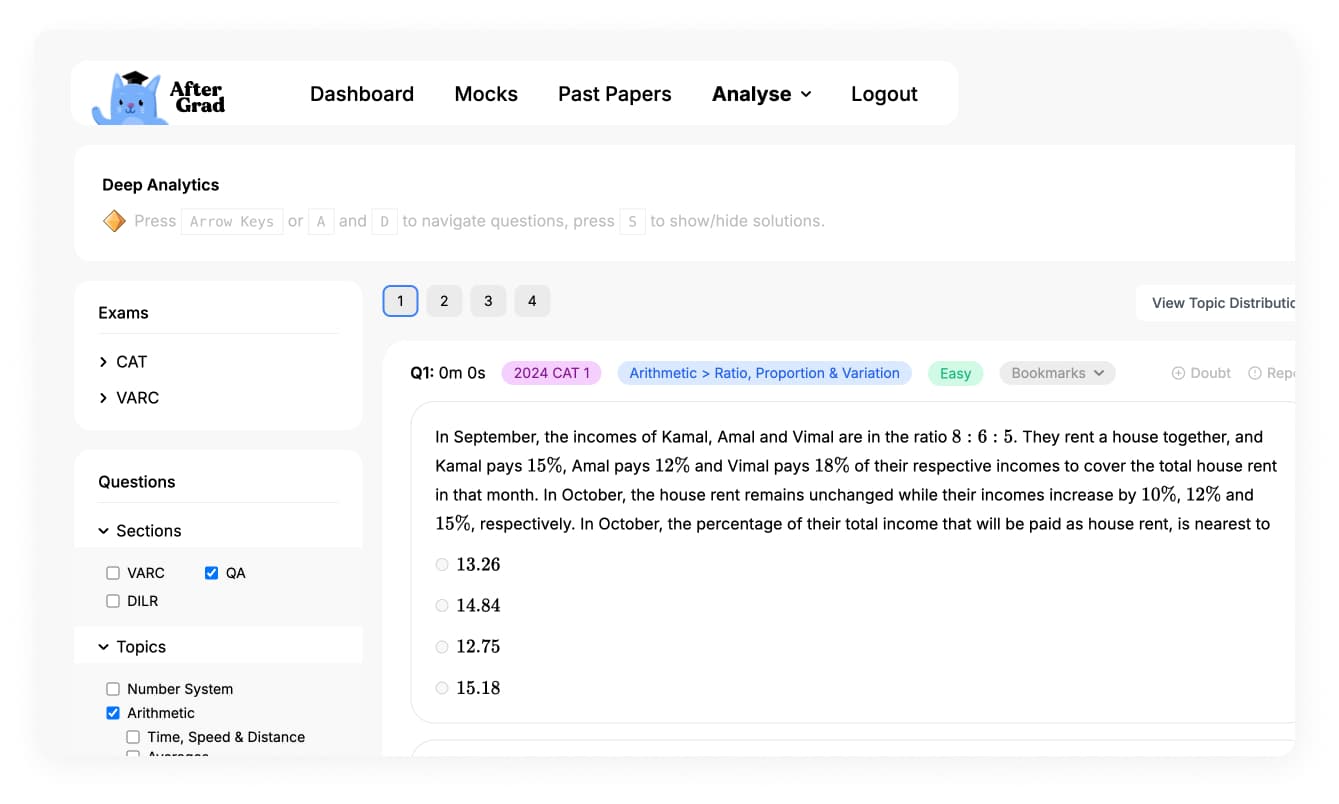Enable the VARC section checkbox
The height and width of the screenshot is (804, 1339).
(113, 573)
